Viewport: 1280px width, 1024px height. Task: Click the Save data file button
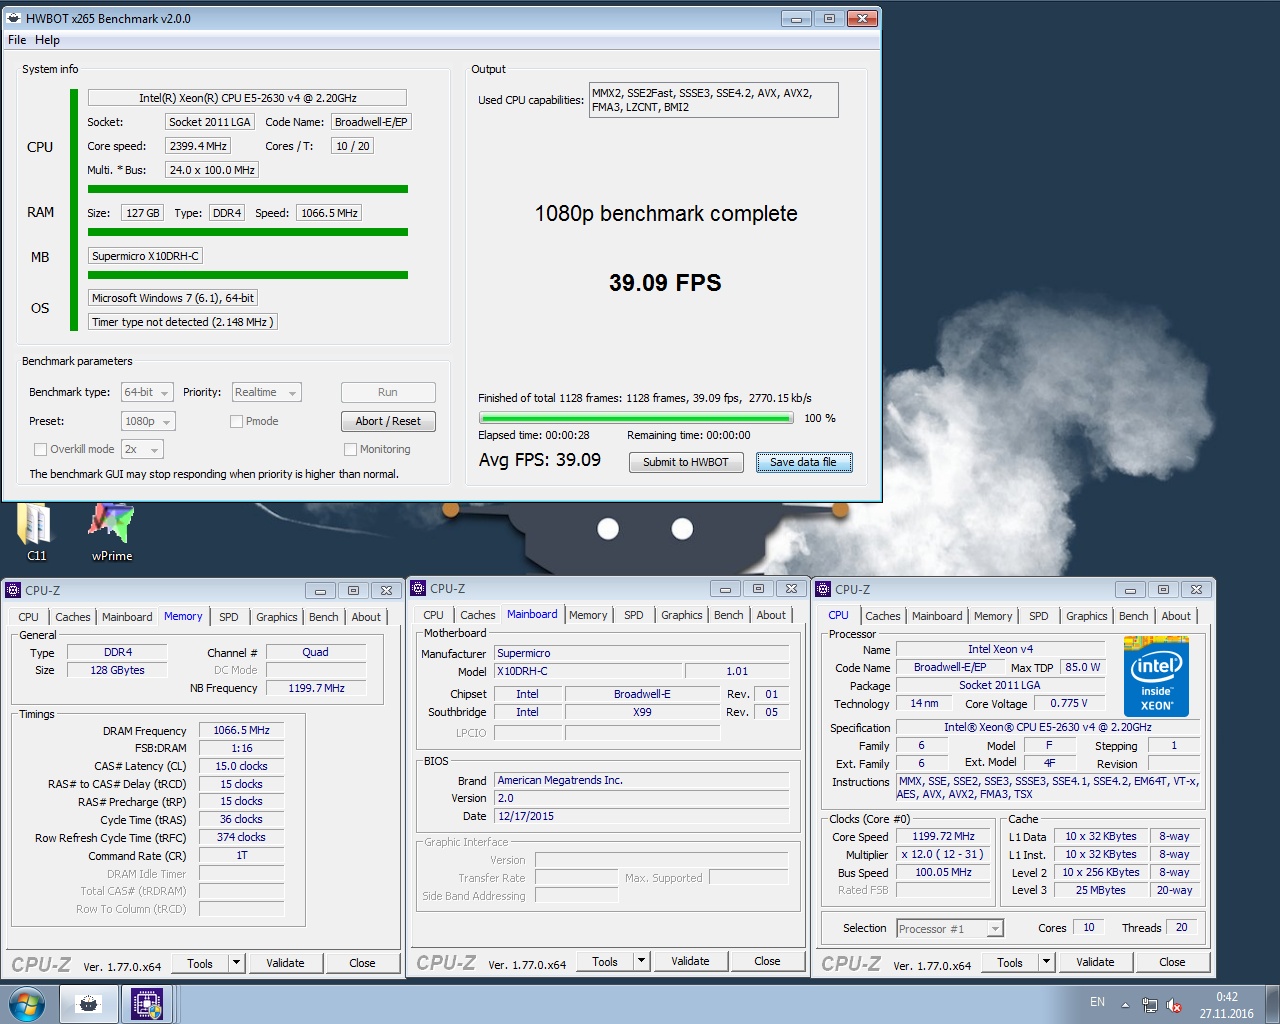(804, 462)
